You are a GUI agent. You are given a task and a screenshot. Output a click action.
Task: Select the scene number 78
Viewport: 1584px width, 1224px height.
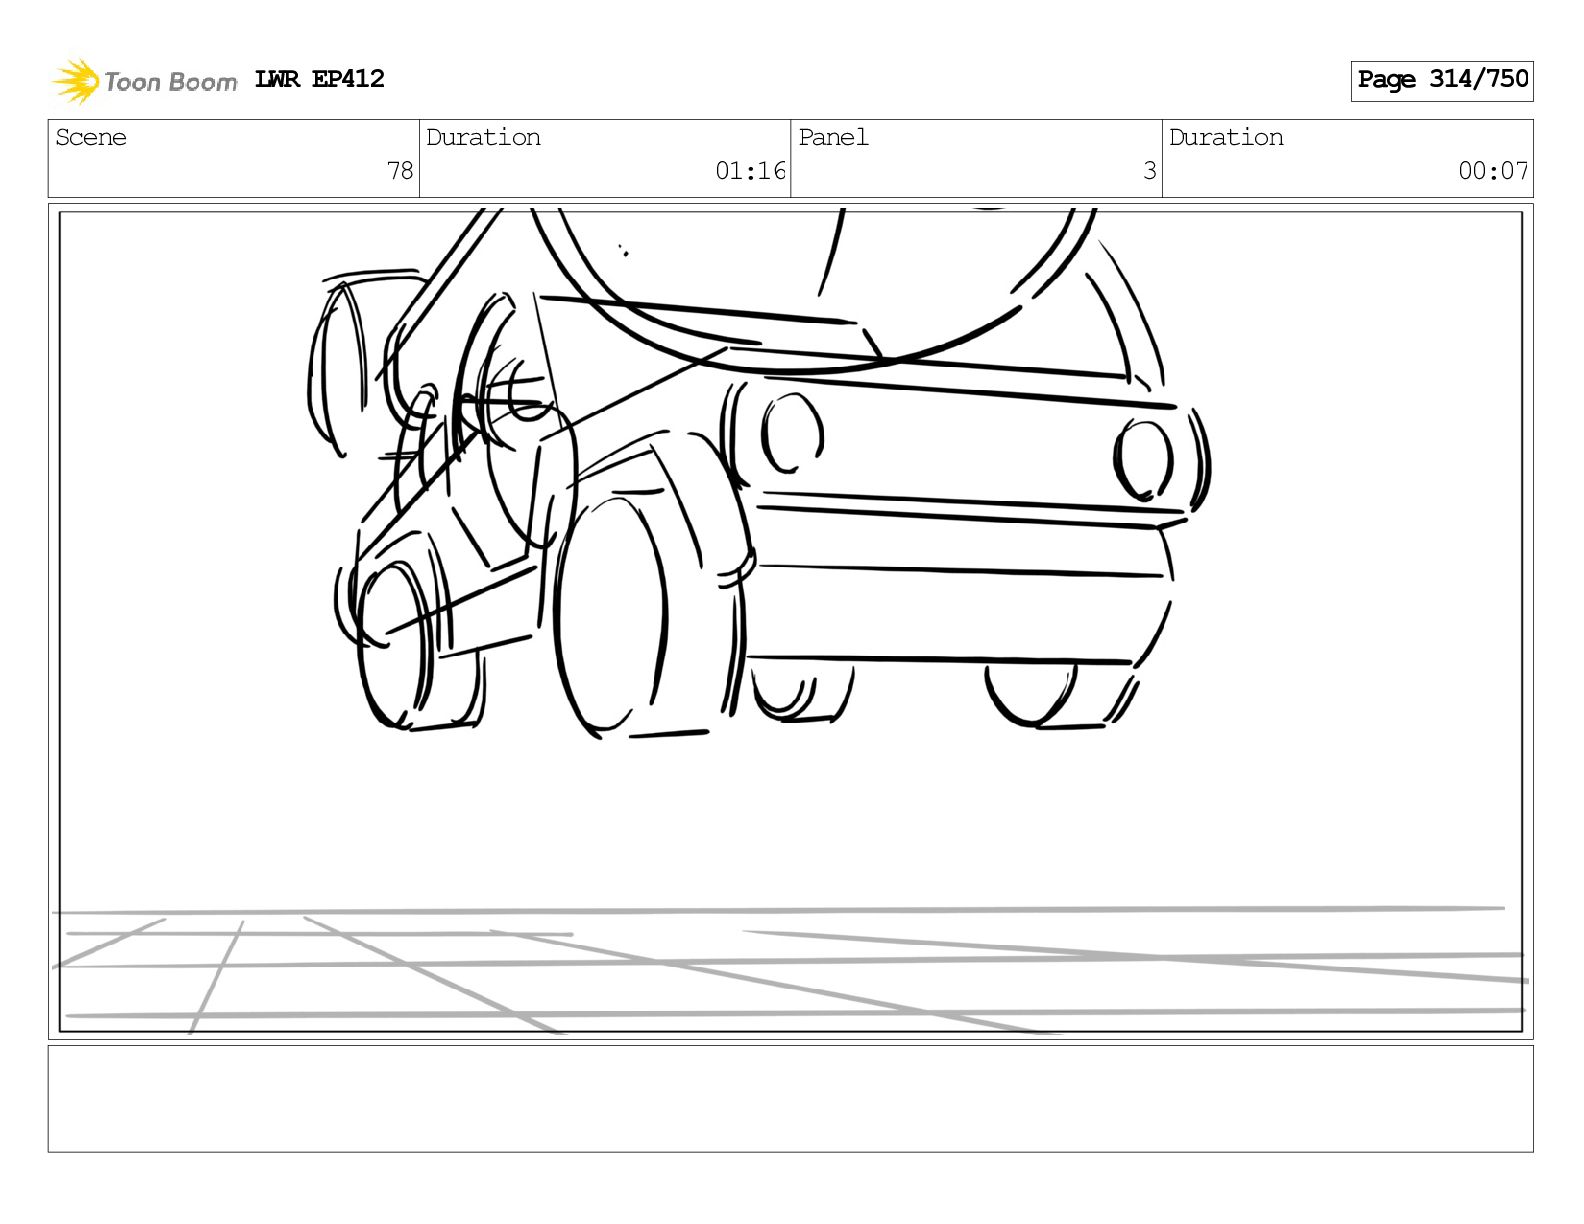(400, 171)
